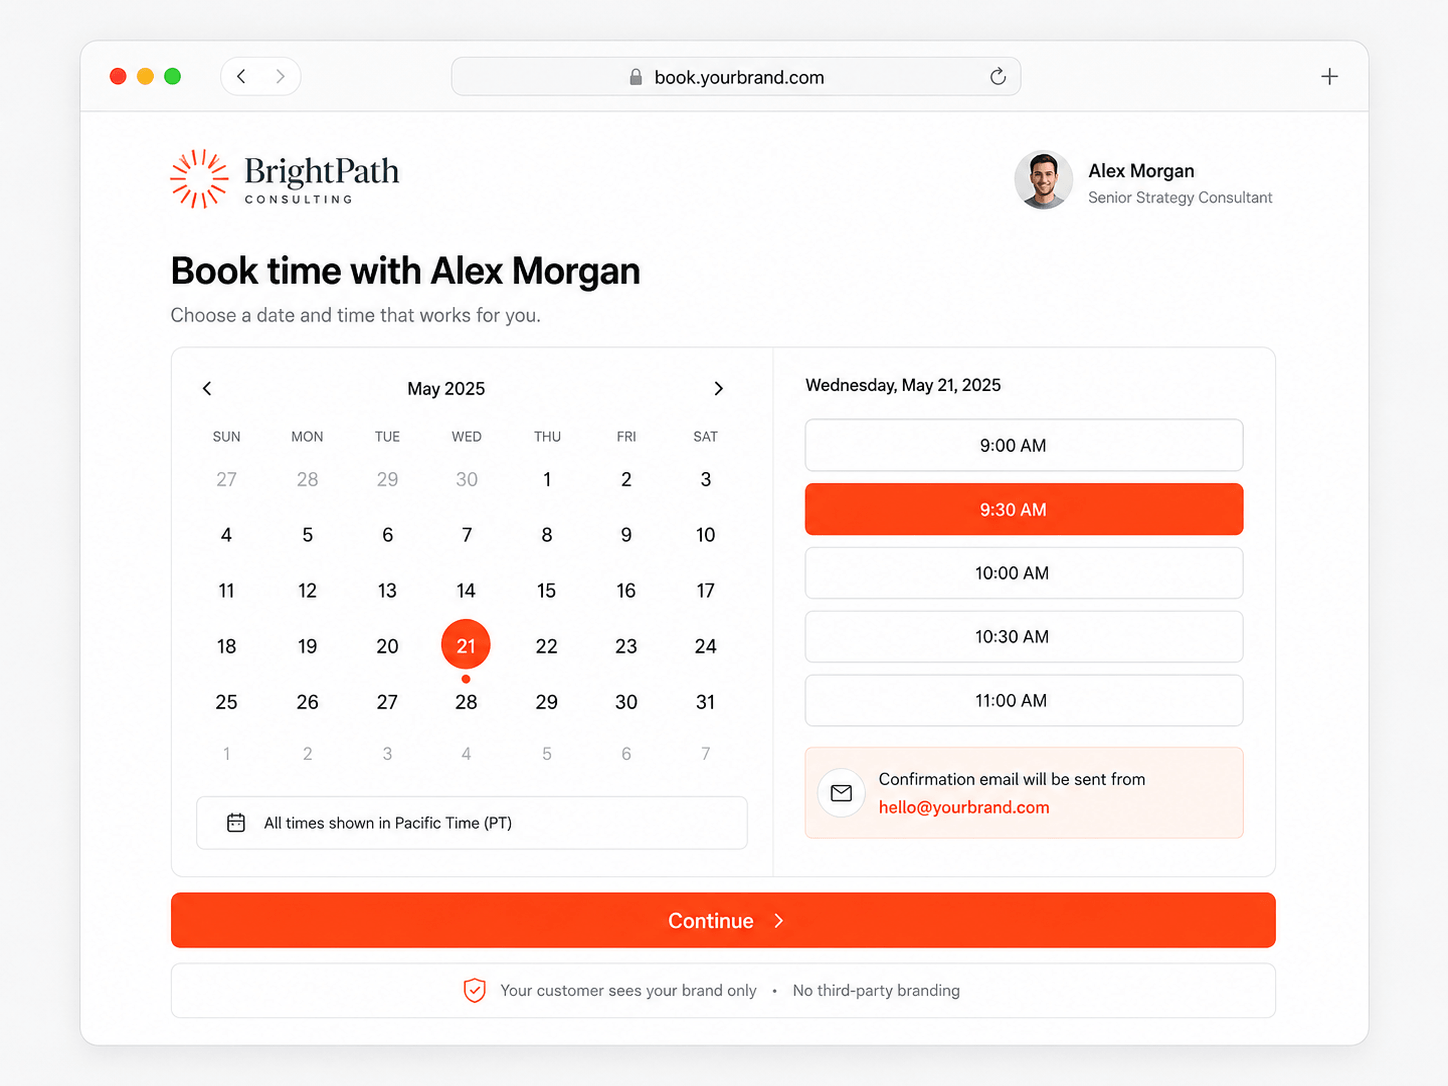Pick May 19 on the calendar
The image size is (1448, 1086).
coord(307,646)
